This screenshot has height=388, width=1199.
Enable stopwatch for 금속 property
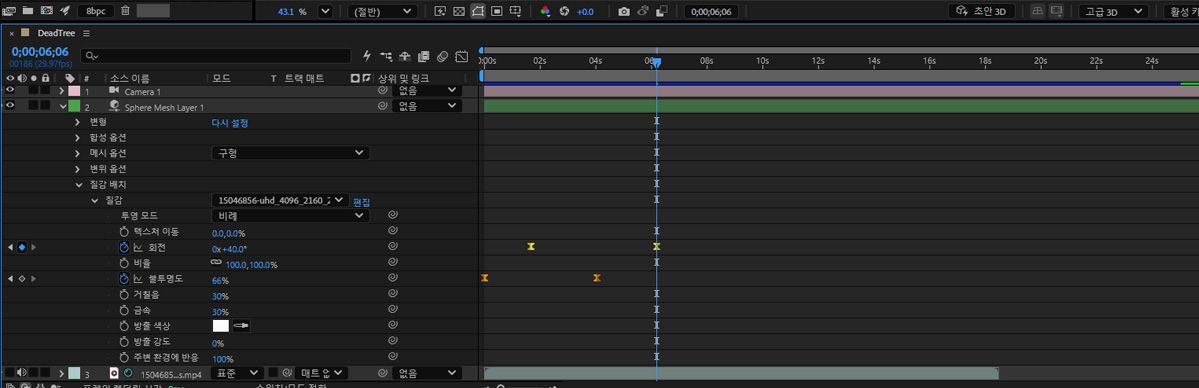(x=124, y=311)
